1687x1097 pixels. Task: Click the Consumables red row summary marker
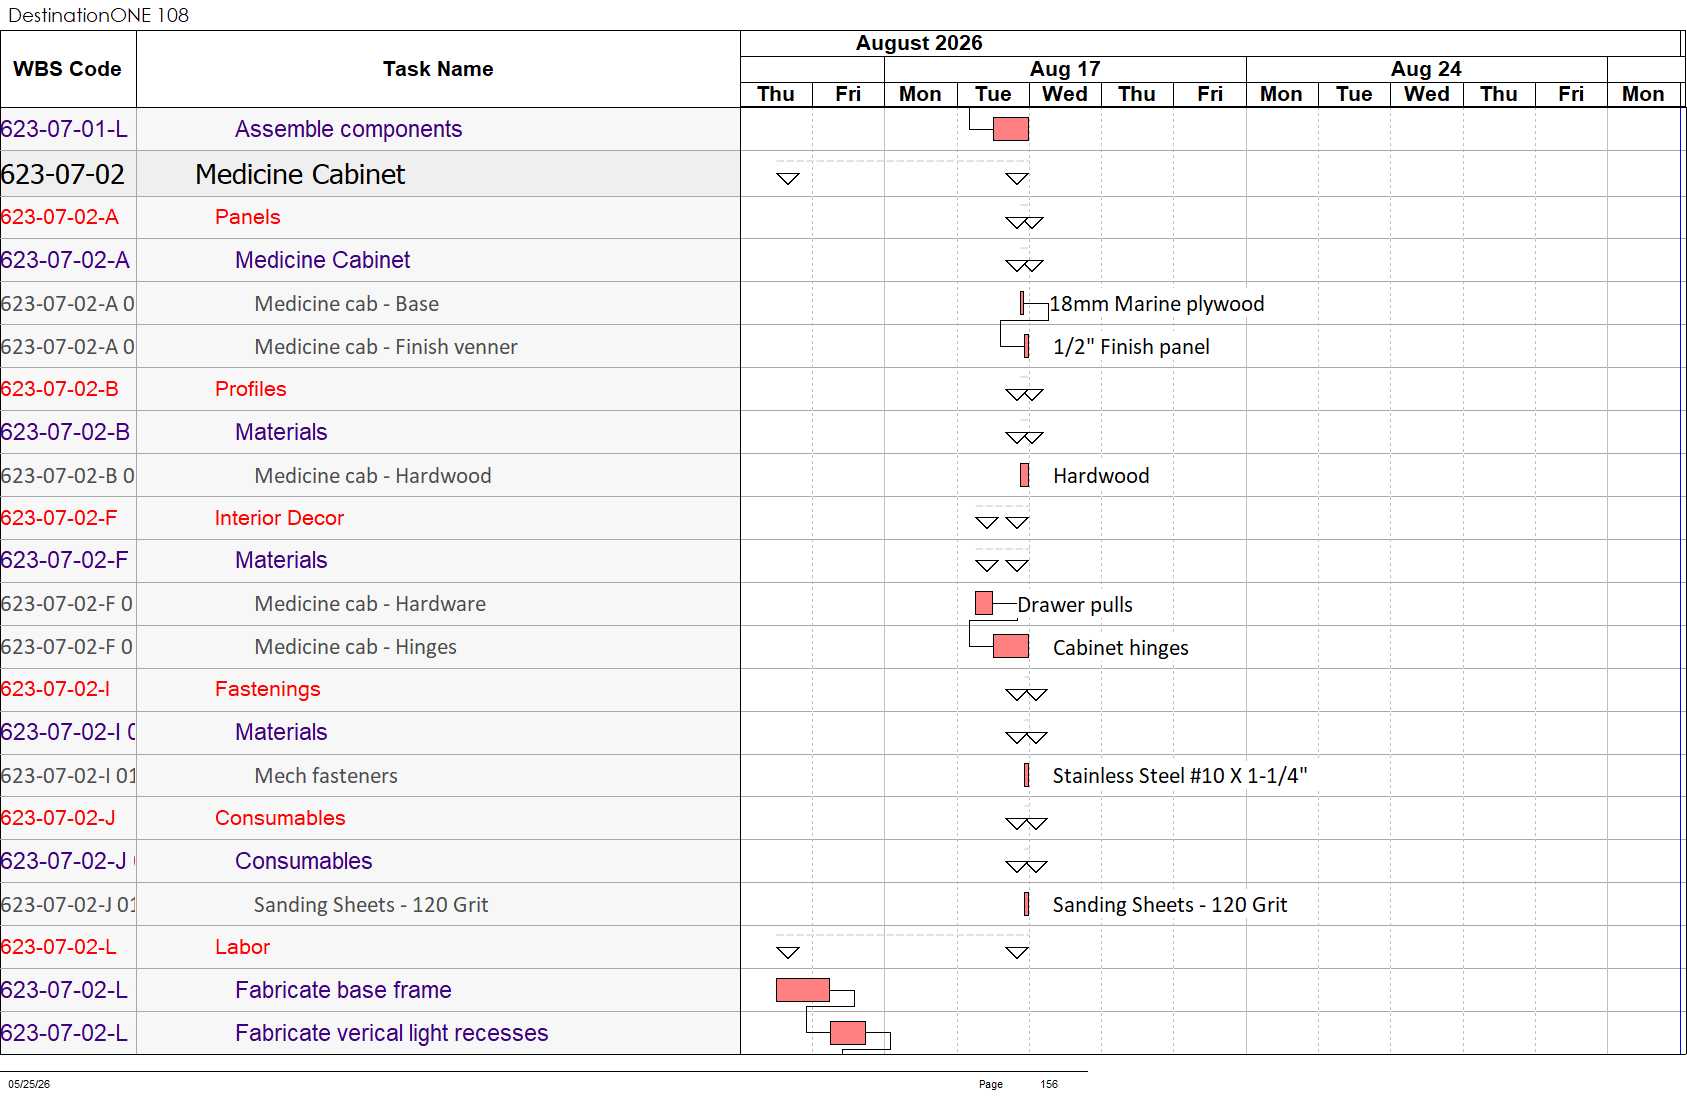coord(1026,823)
